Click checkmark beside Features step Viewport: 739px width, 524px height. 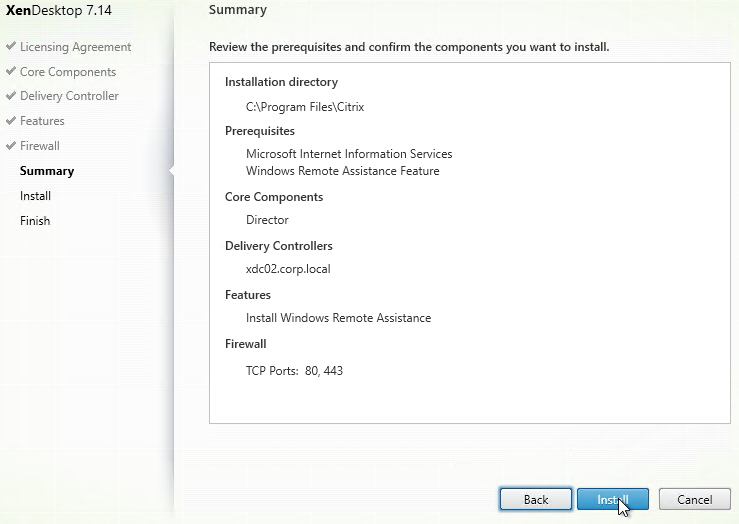[x=11, y=121]
